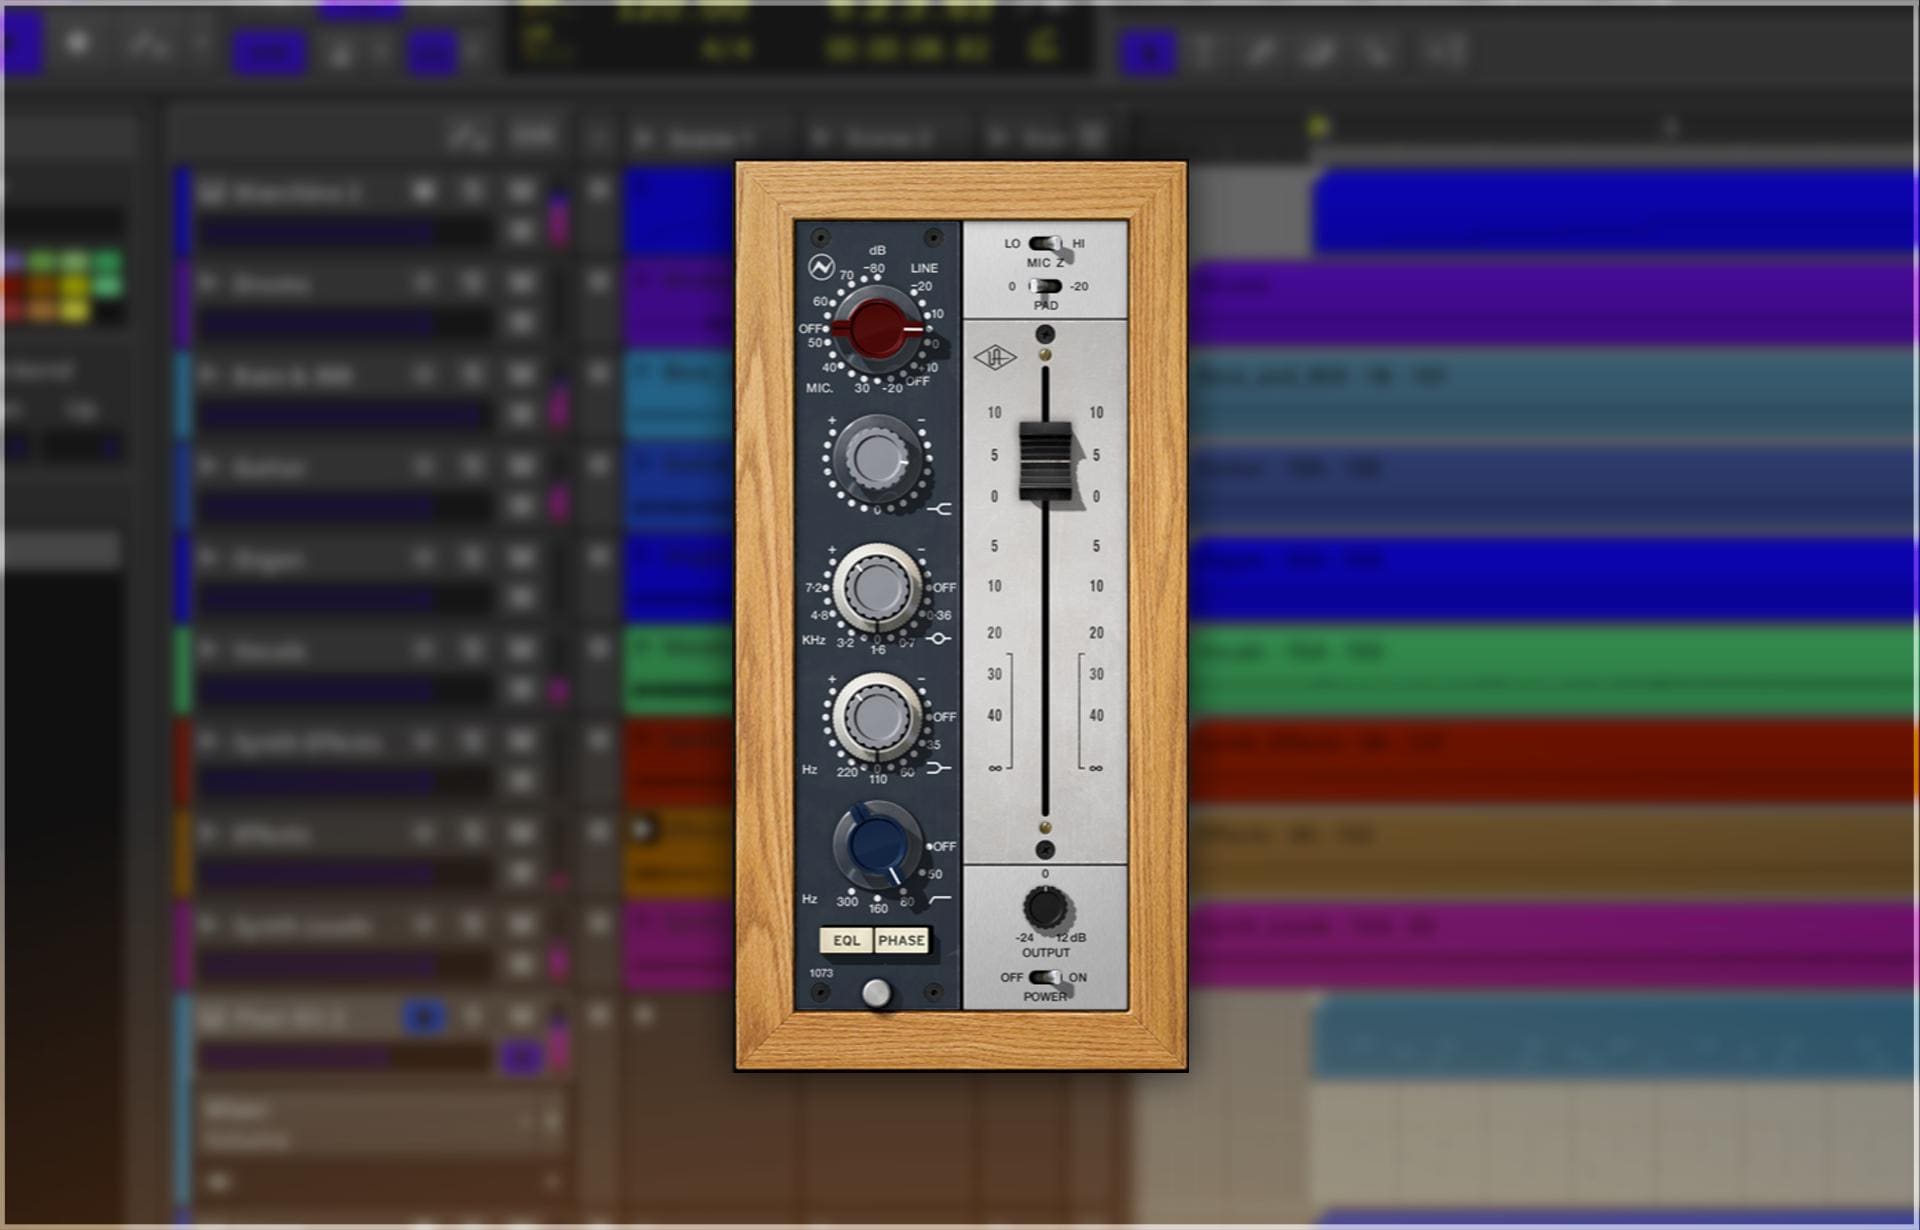Click the 0·36 mid frequency mark
Viewport: 1920px width, 1230px height.
940,615
